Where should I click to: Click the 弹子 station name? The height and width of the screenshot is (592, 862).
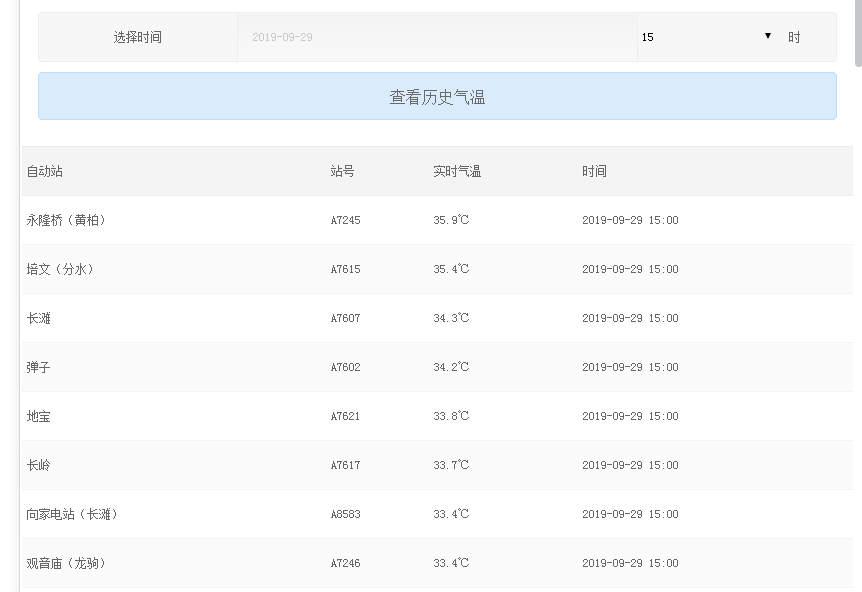(x=38, y=367)
